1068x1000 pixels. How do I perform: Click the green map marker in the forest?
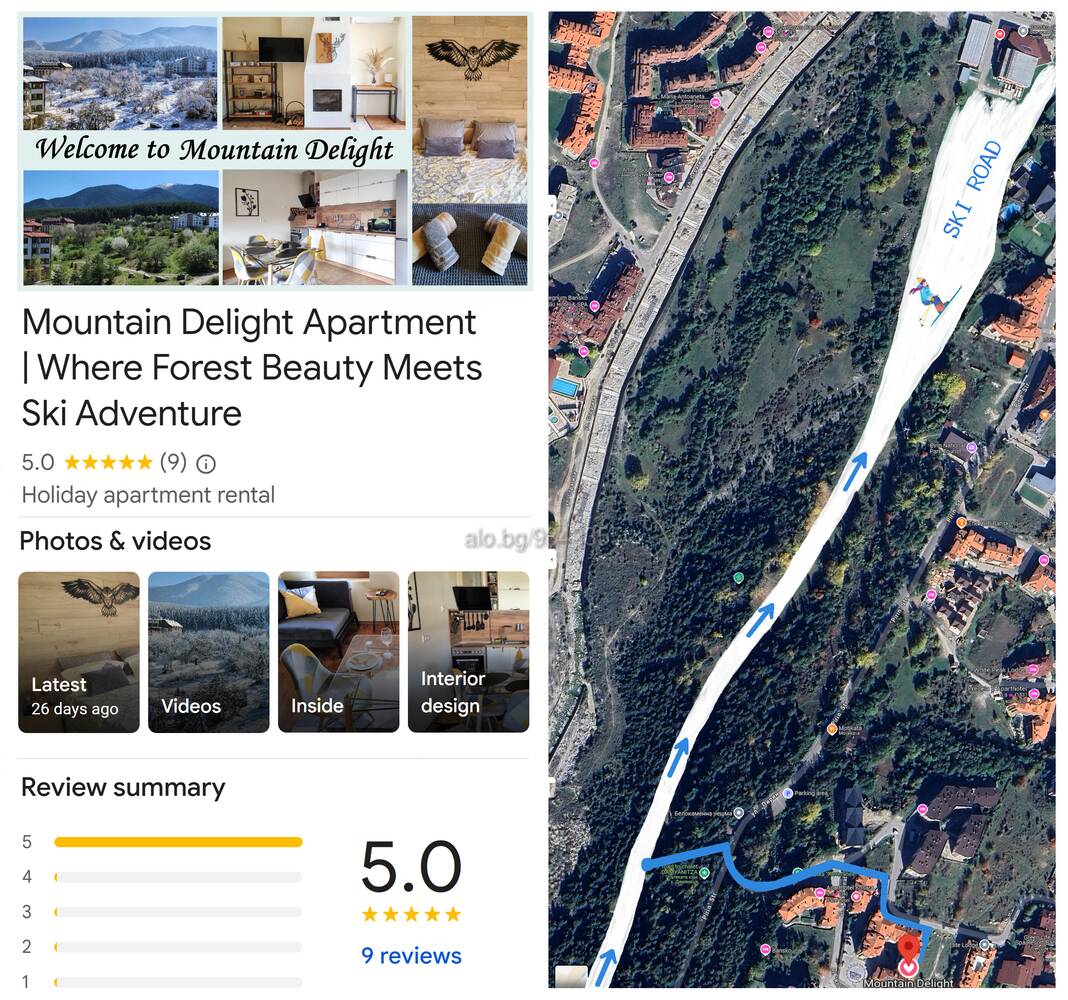(738, 578)
